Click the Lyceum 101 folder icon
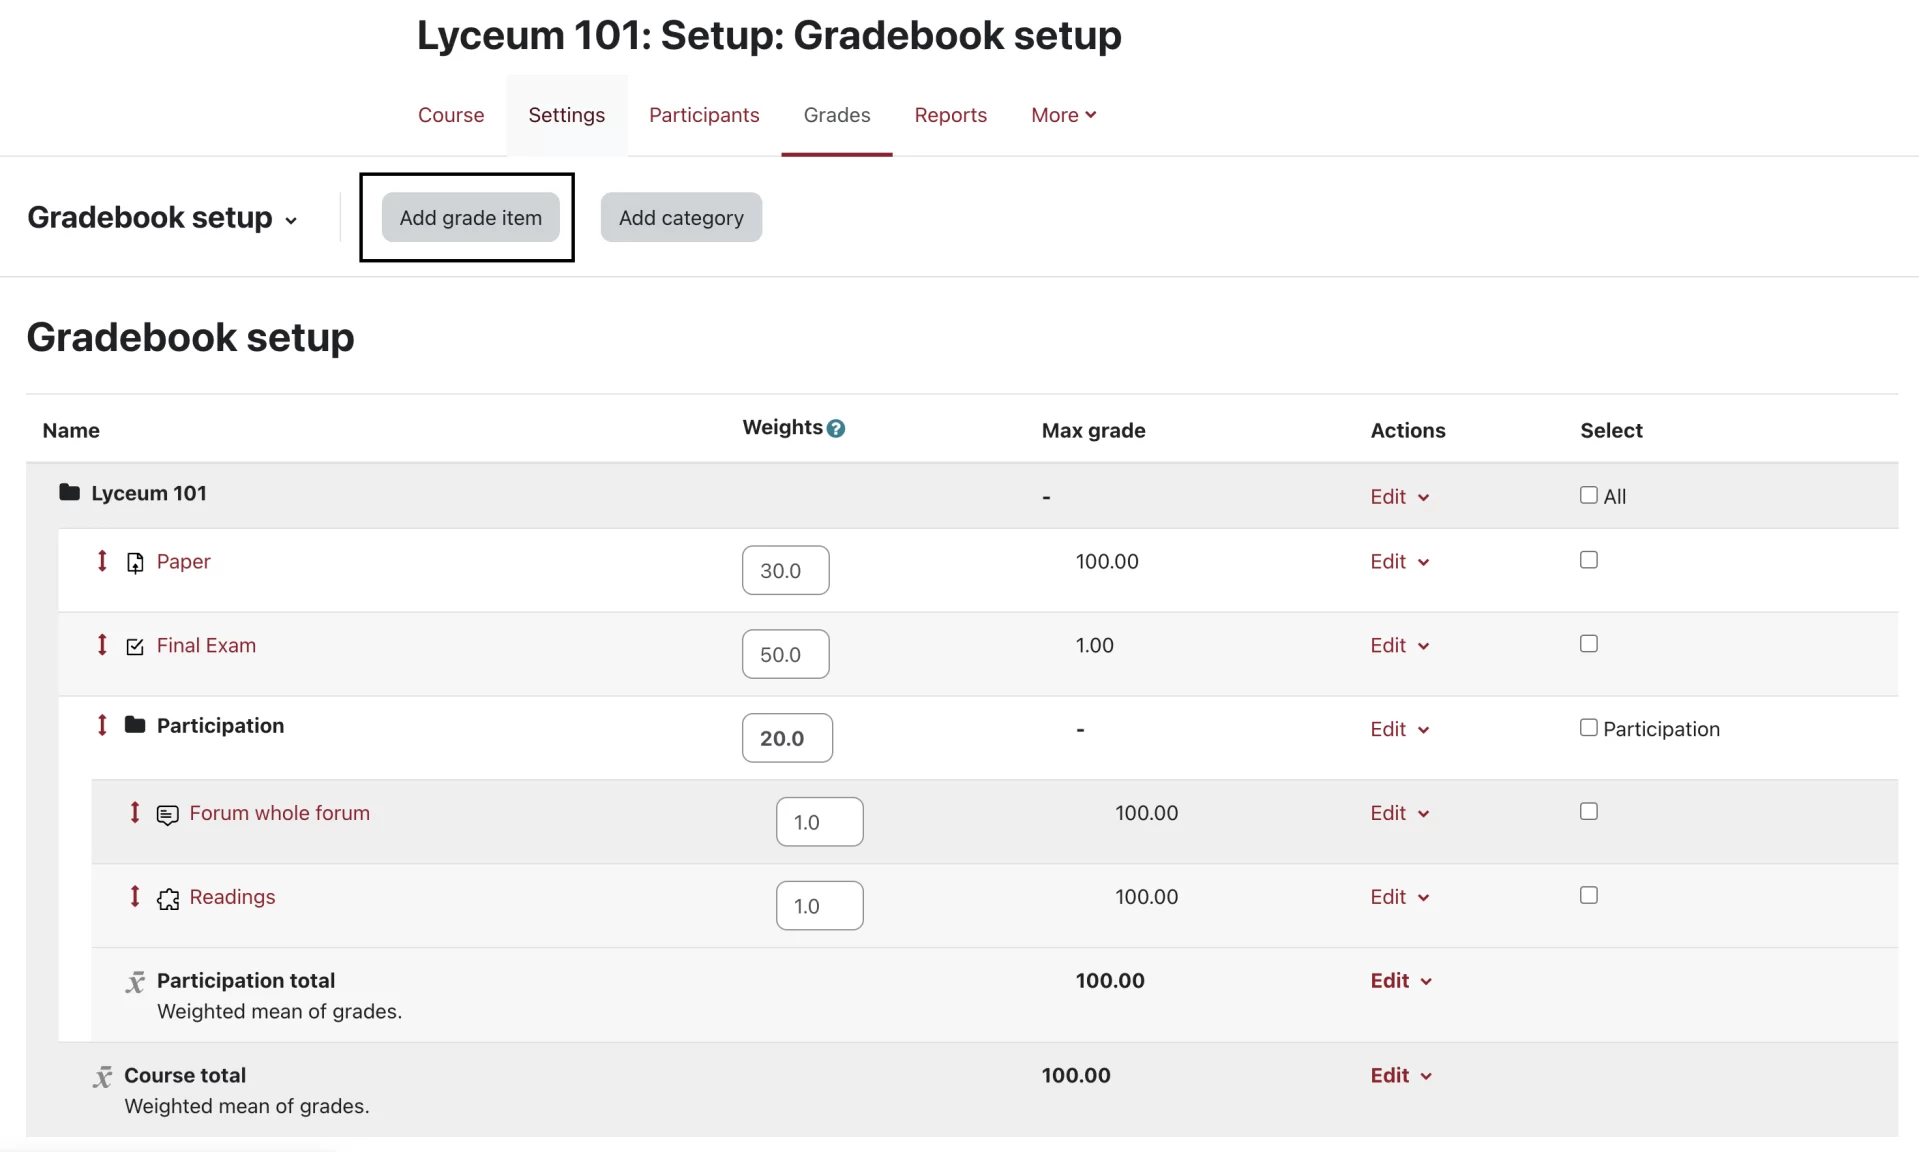The image size is (1919, 1152). tap(69, 492)
